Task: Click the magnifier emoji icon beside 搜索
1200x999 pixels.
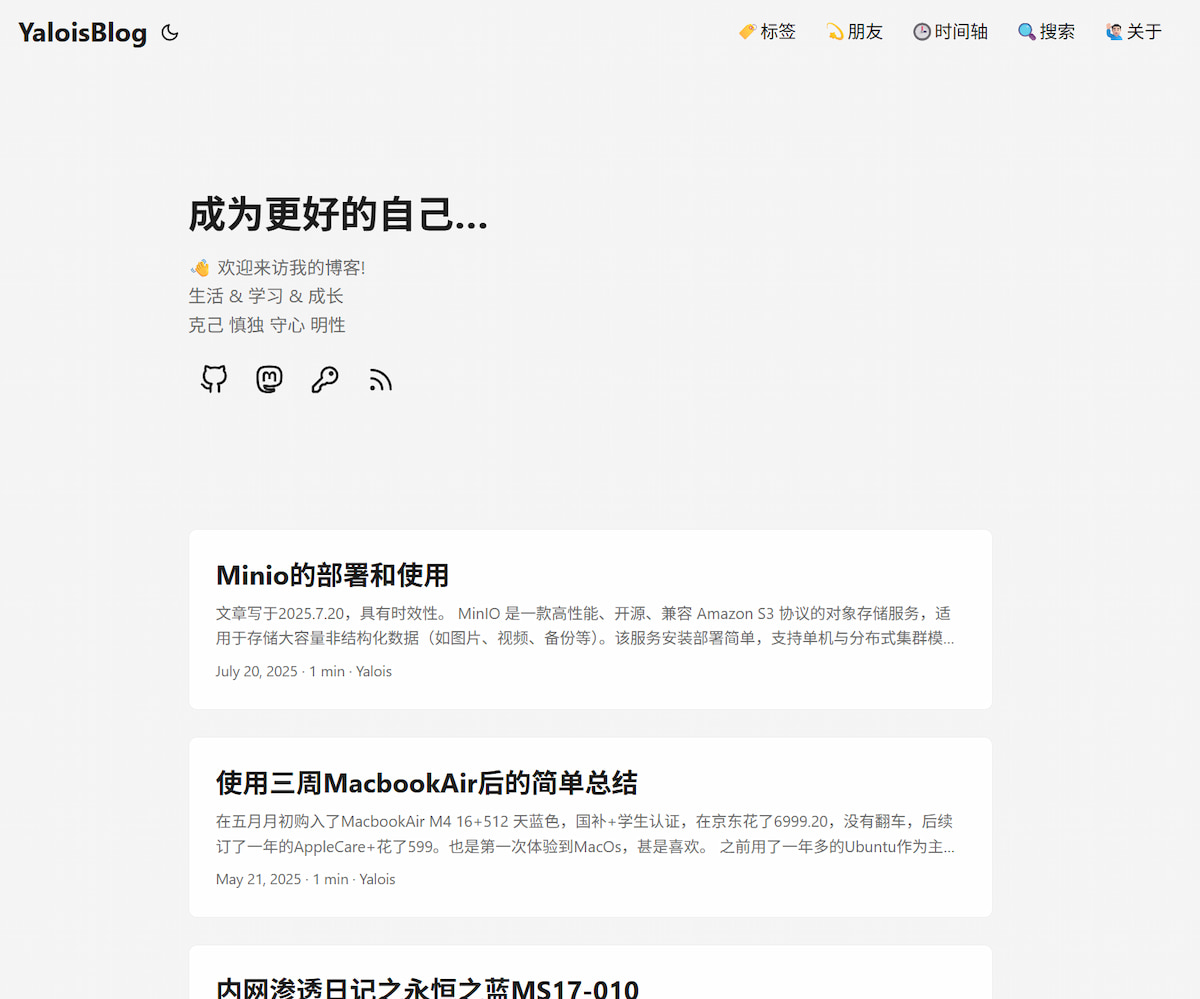Action: pyautogui.click(x=1026, y=31)
